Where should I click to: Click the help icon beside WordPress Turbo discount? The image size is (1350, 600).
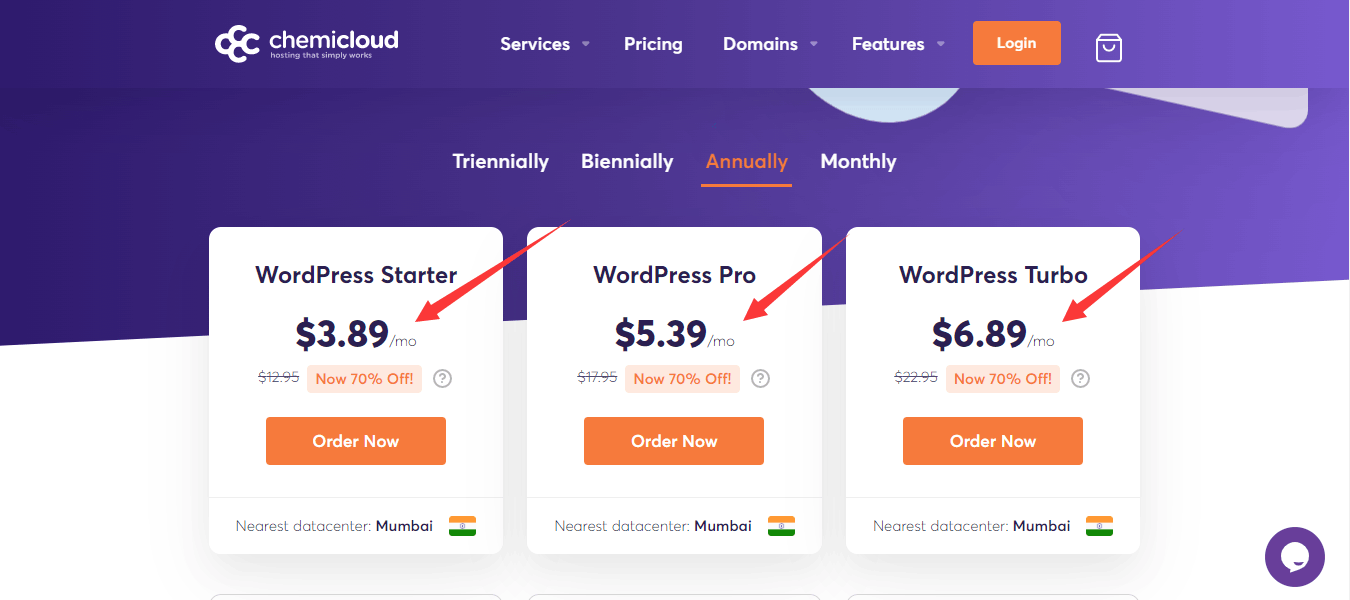(x=1080, y=378)
